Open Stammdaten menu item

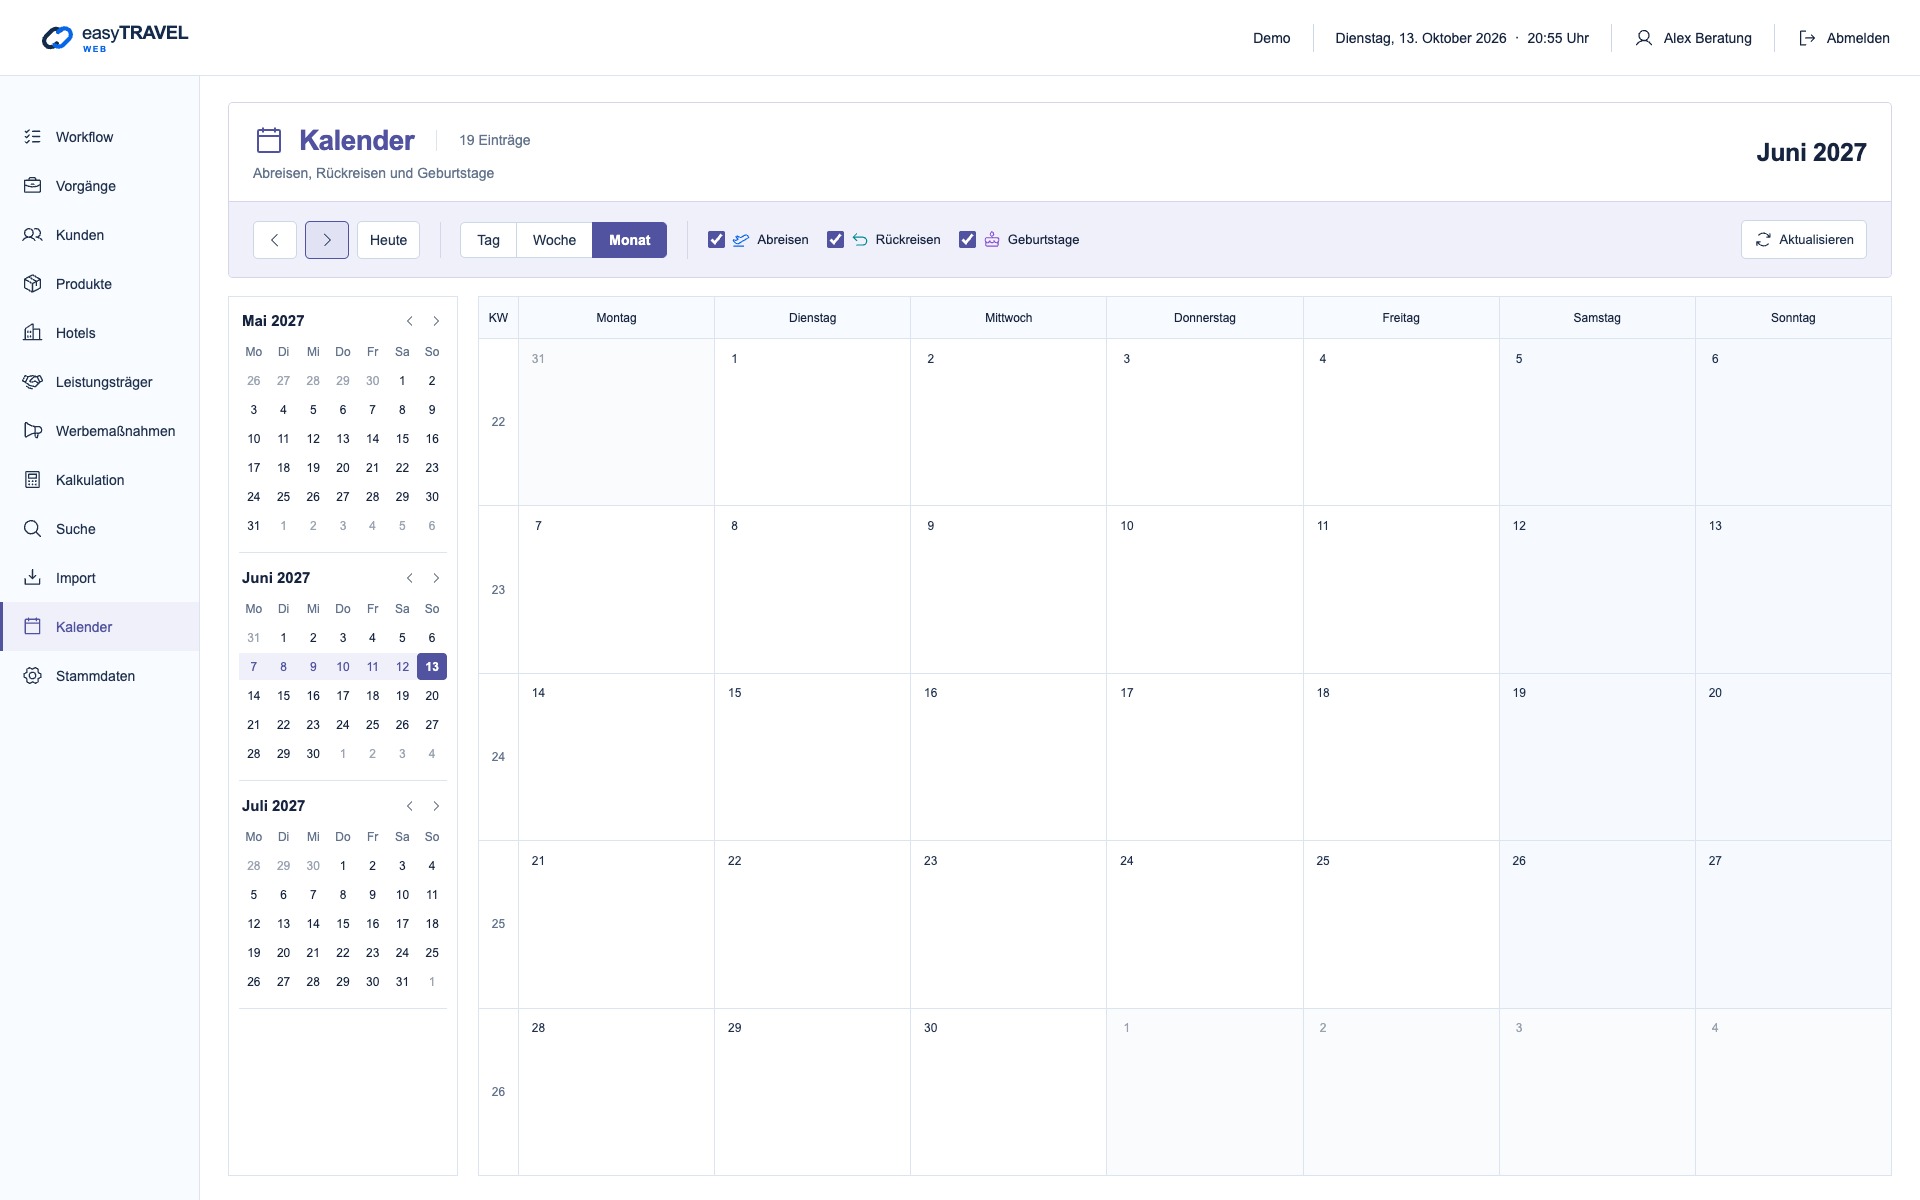click(100, 676)
